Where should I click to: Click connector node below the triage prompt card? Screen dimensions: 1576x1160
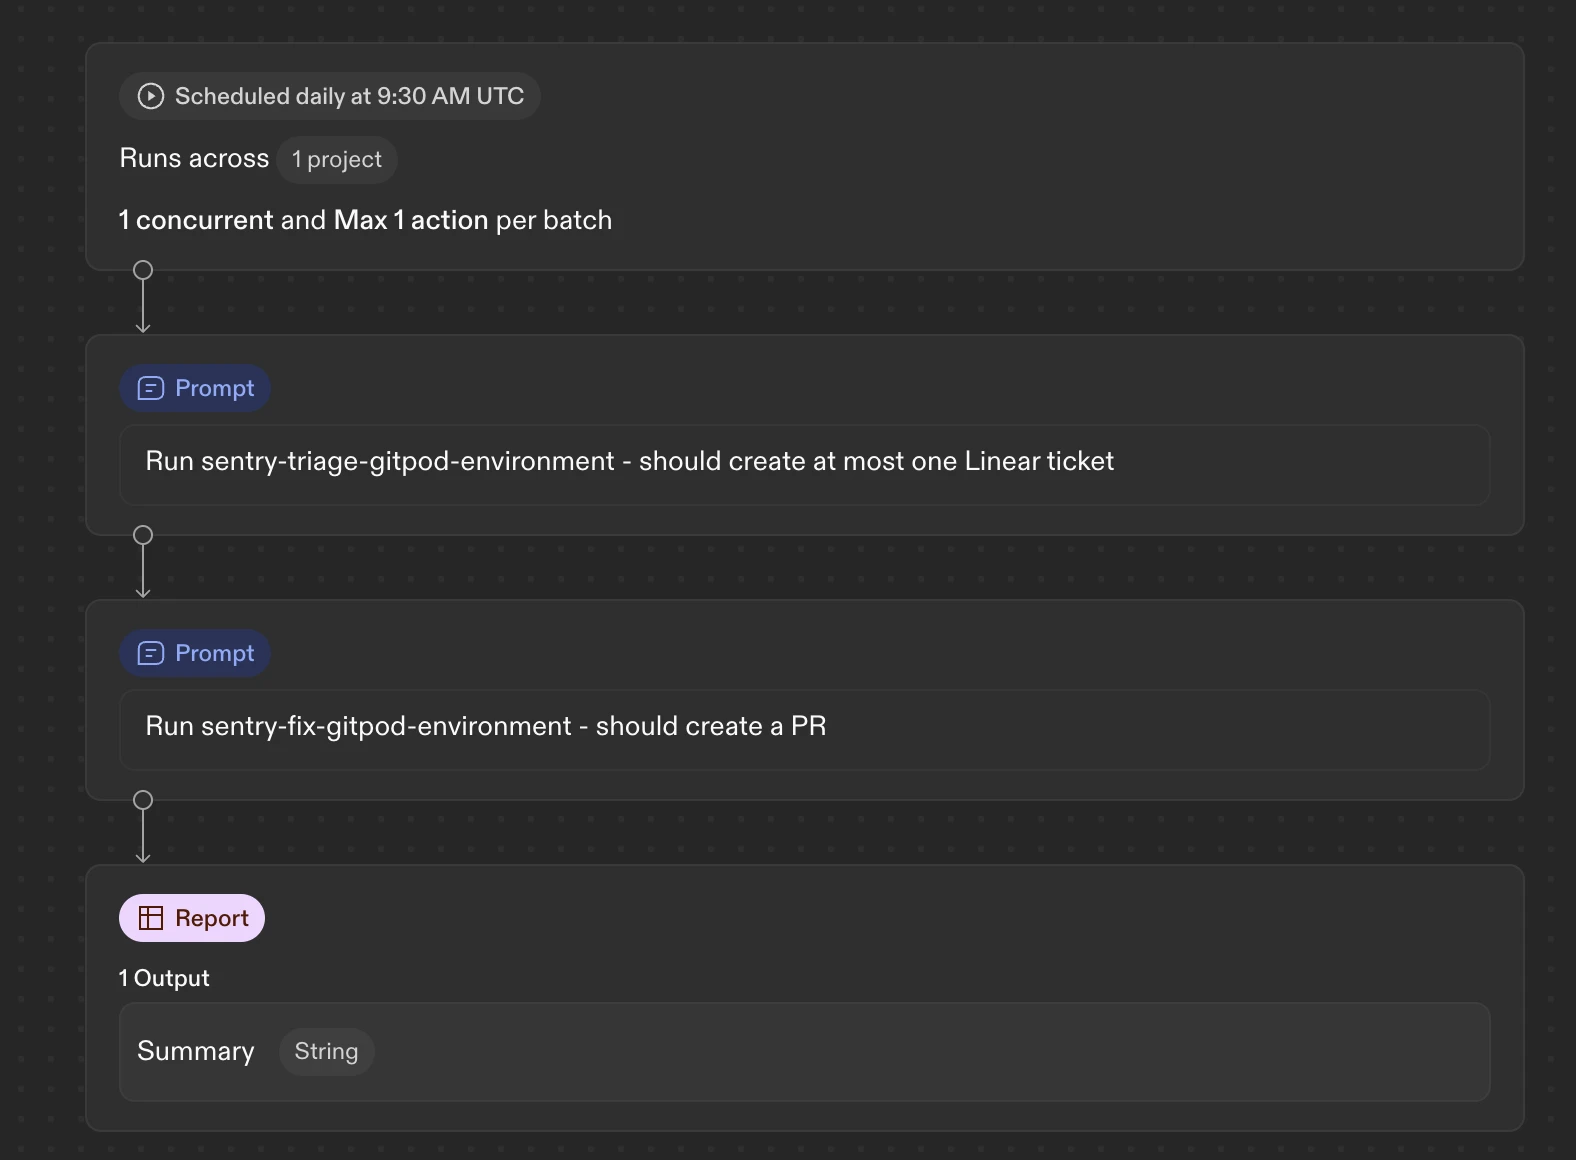point(143,535)
